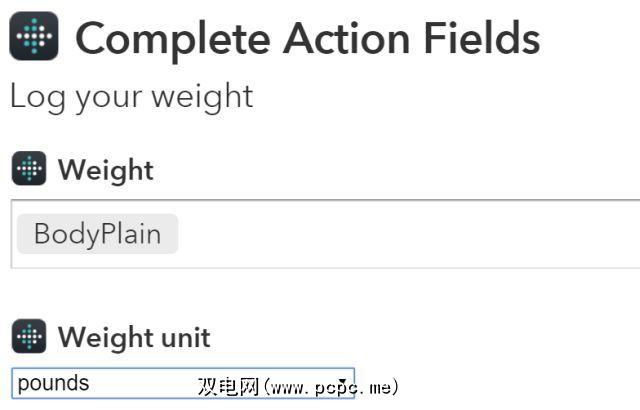Click the 'Weight' field label text

105,170
